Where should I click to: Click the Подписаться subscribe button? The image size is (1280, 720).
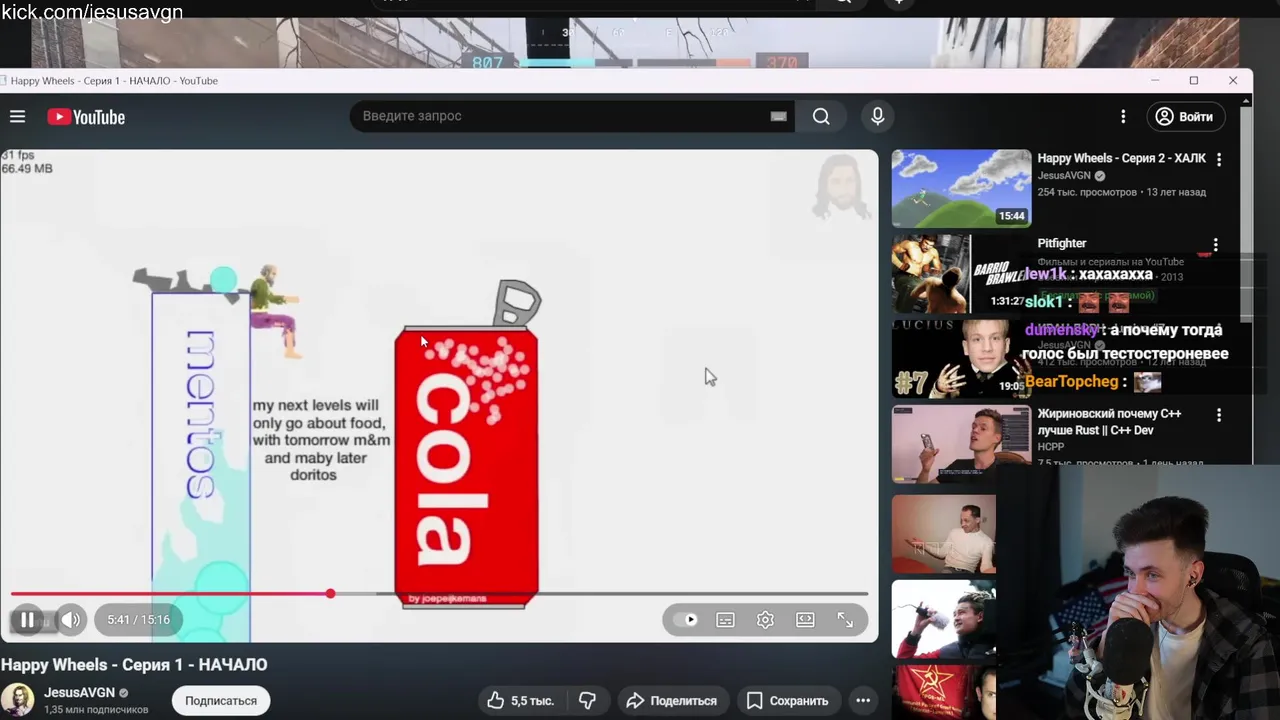pyautogui.click(x=221, y=701)
